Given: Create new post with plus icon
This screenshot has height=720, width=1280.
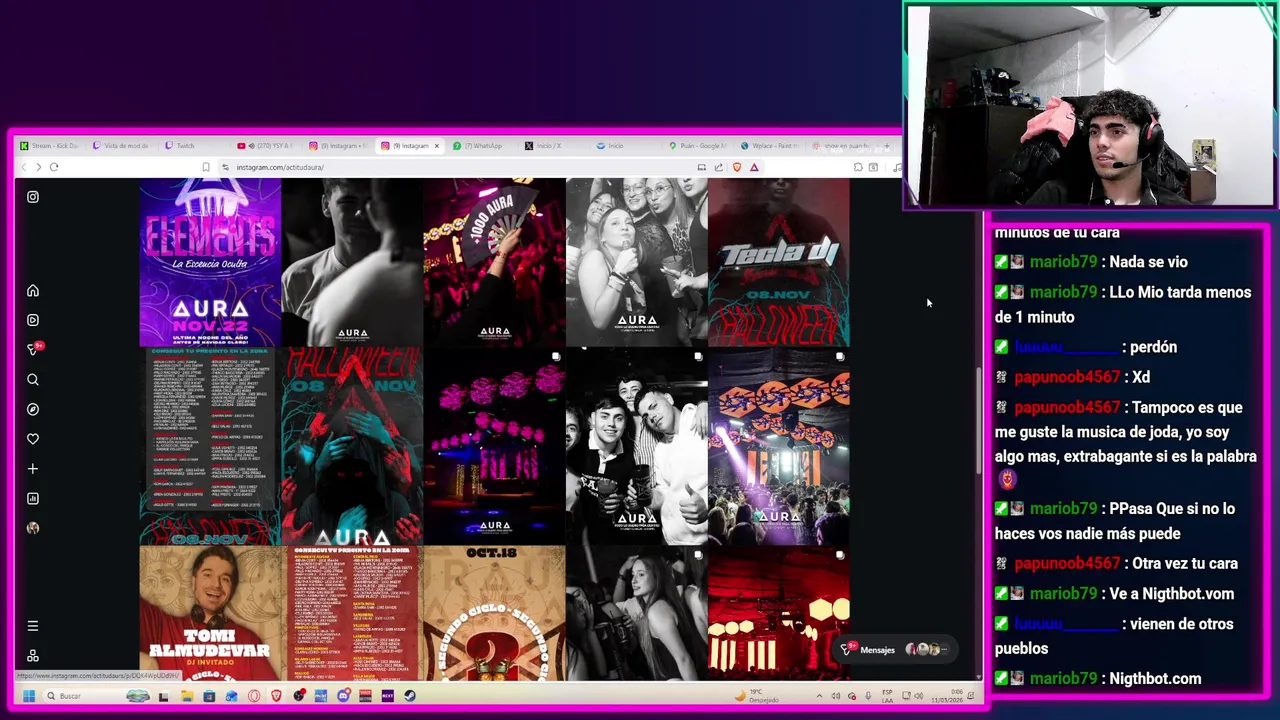Looking at the screenshot, I should tap(33, 468).
